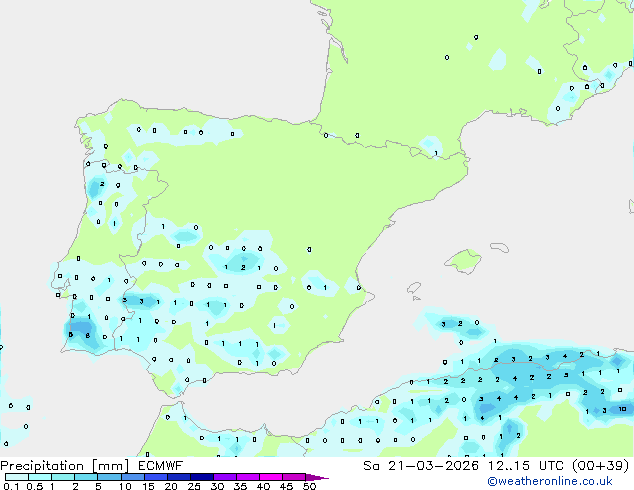
Task: Click Menorca island outline
Action: 499,247
